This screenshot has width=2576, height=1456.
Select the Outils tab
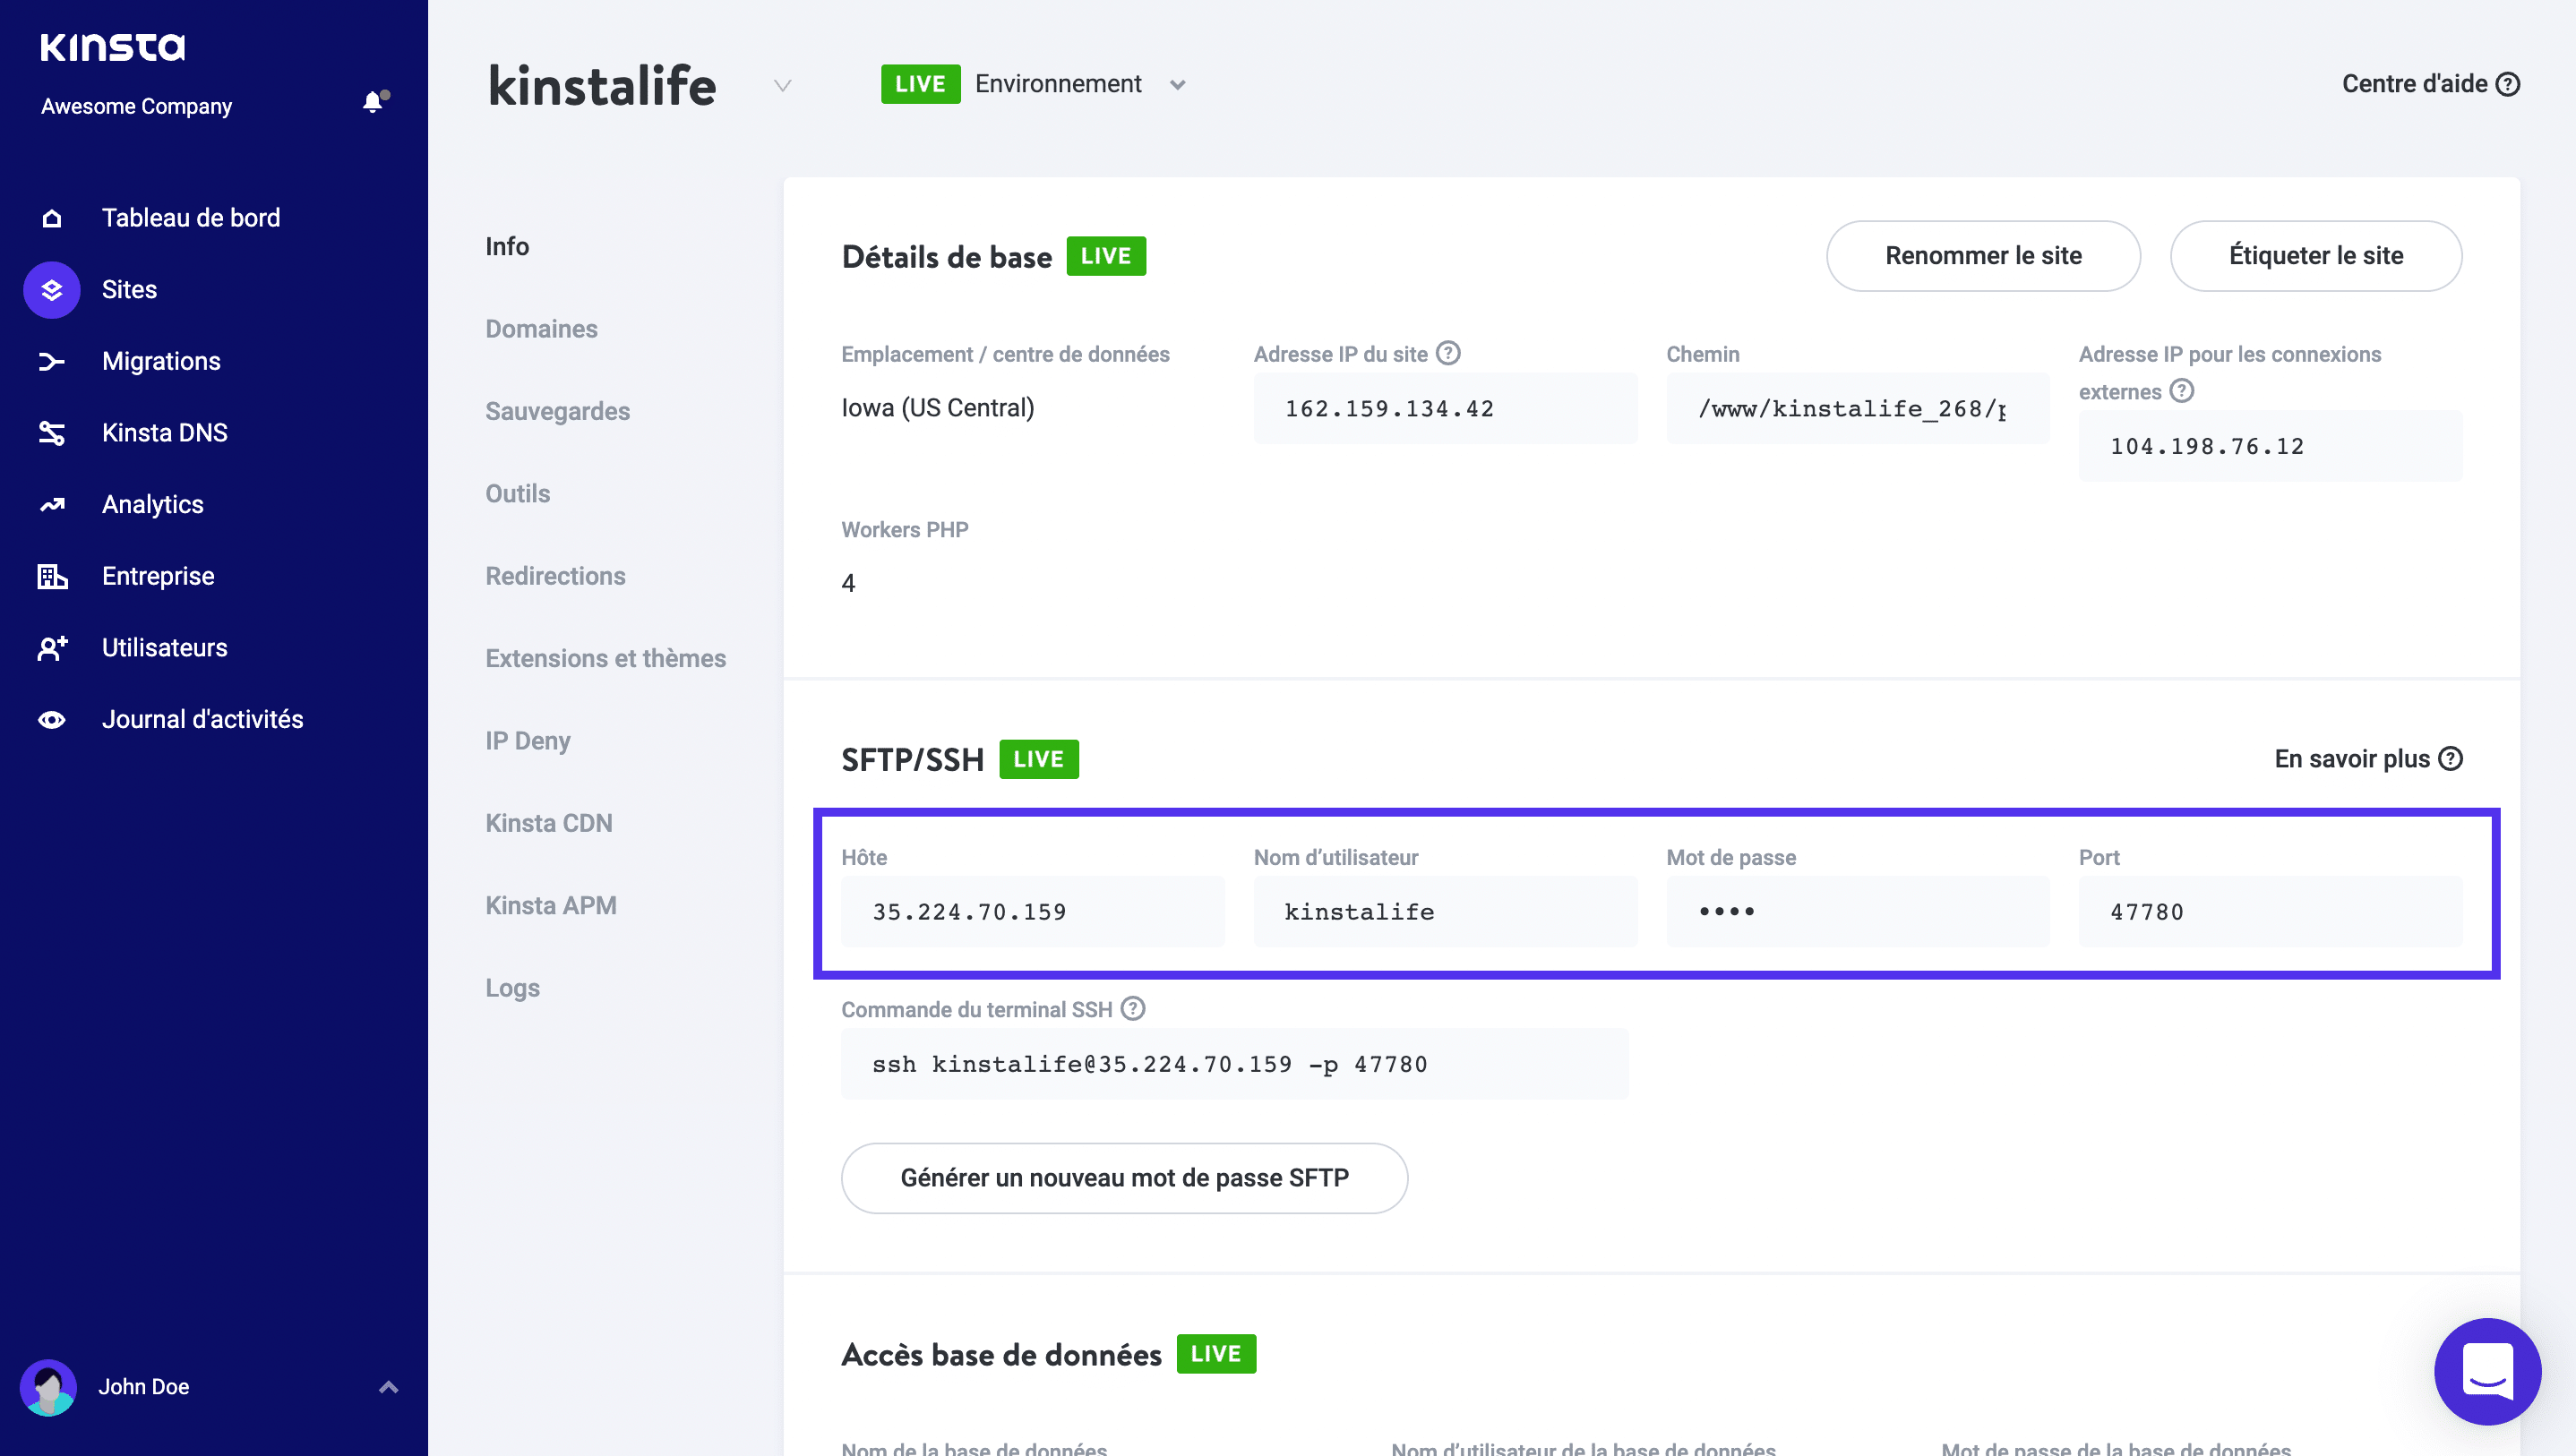pyautogui.click(x=518, y=494)
